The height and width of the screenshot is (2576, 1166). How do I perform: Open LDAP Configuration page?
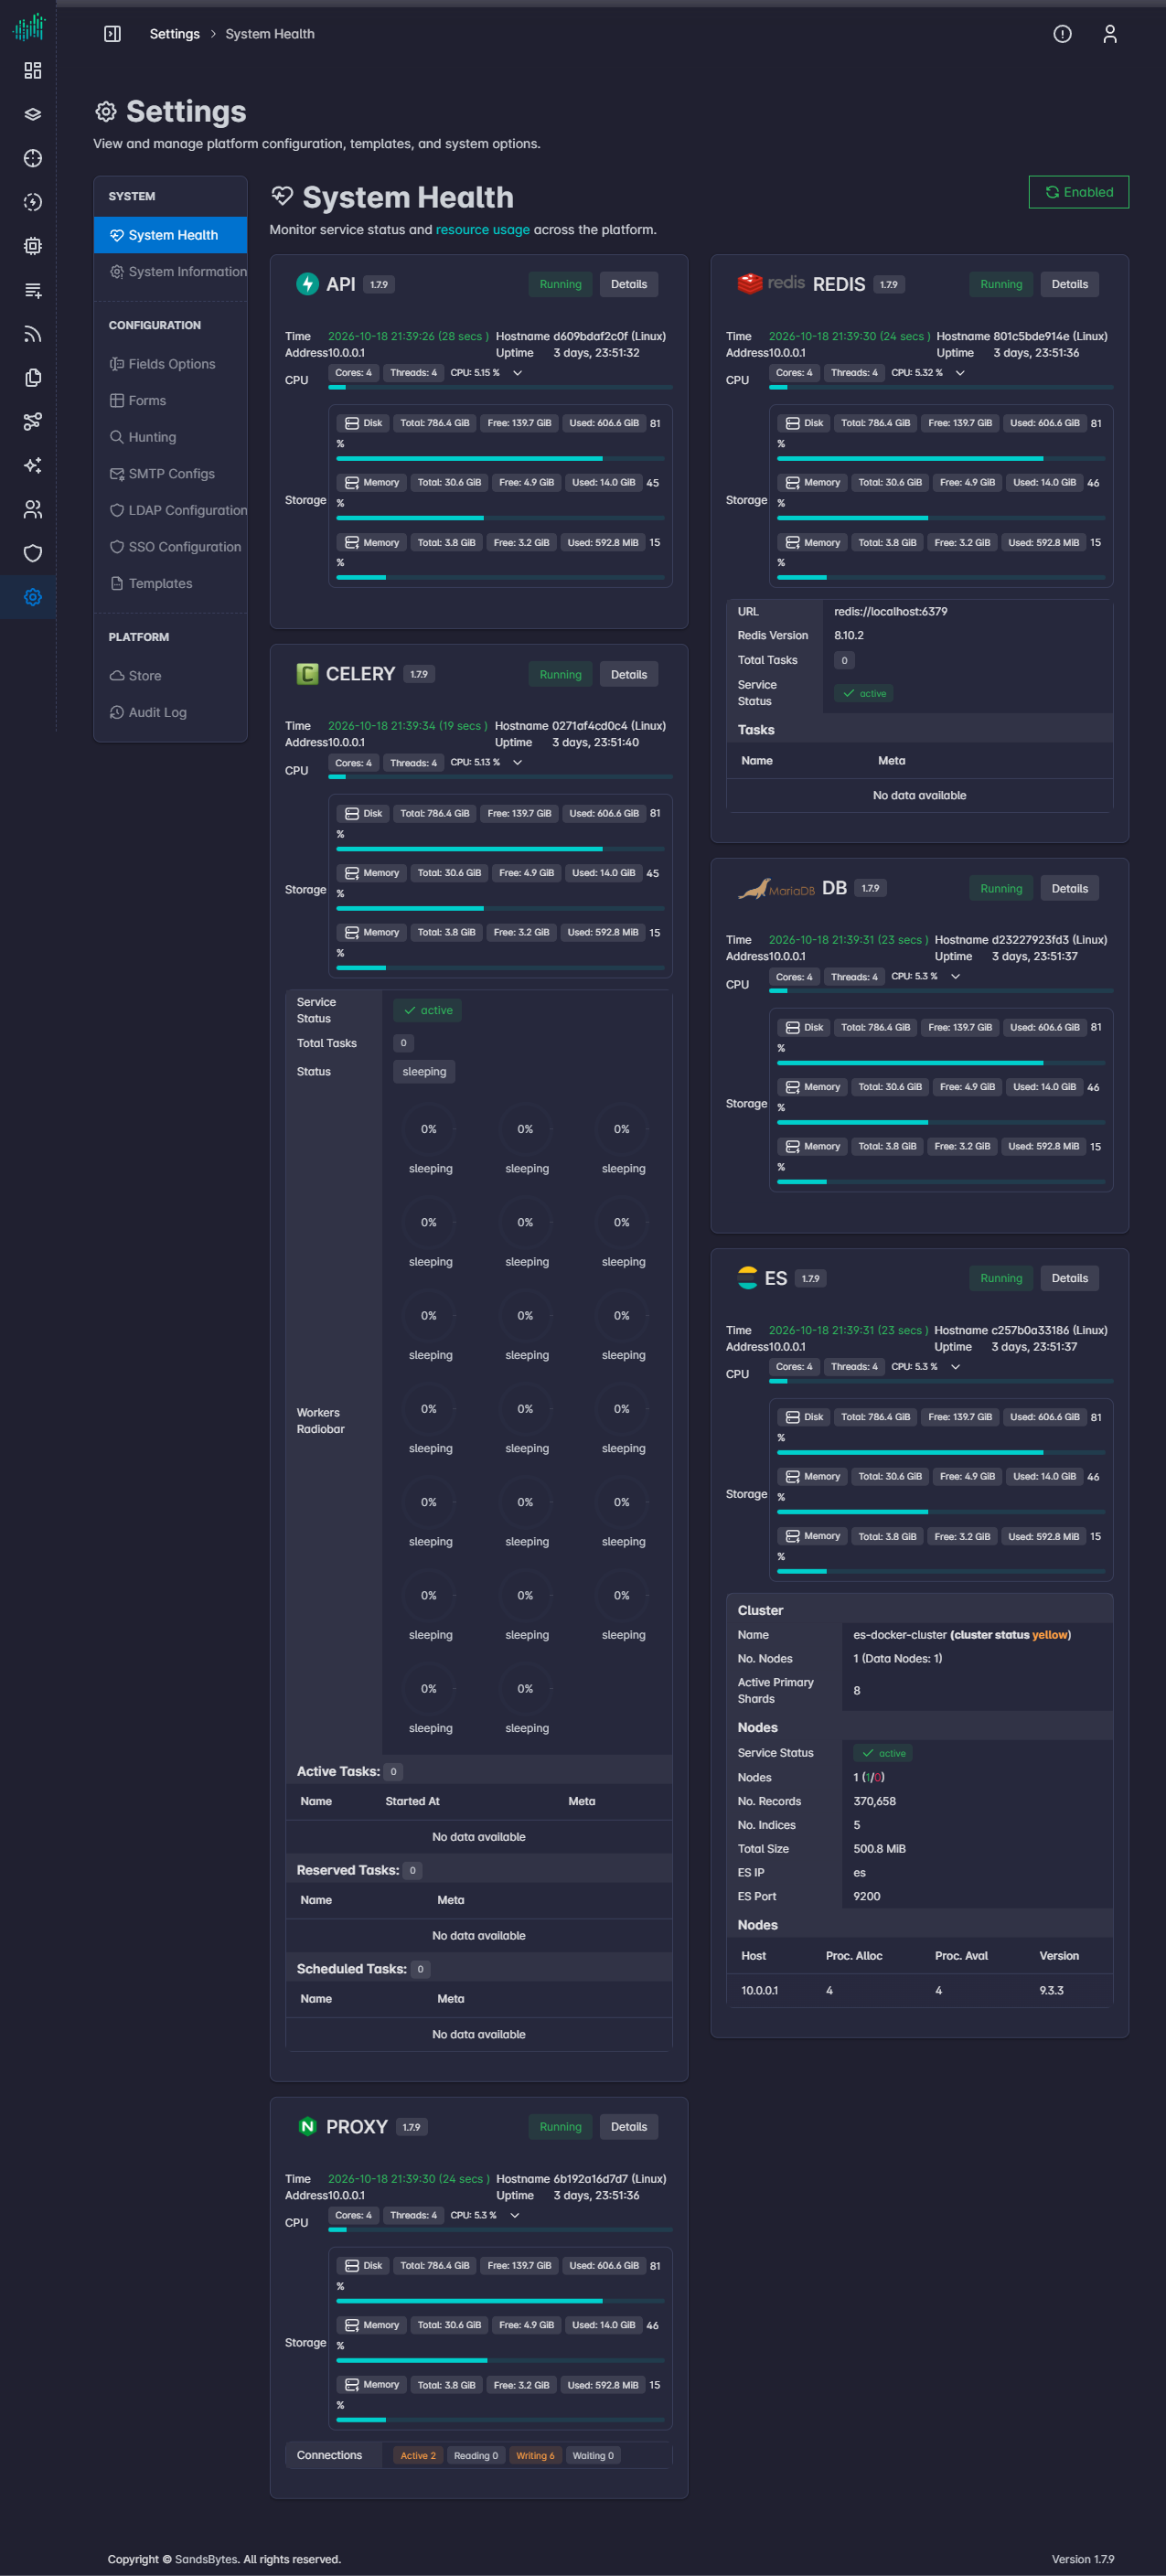tap(170, 510)
